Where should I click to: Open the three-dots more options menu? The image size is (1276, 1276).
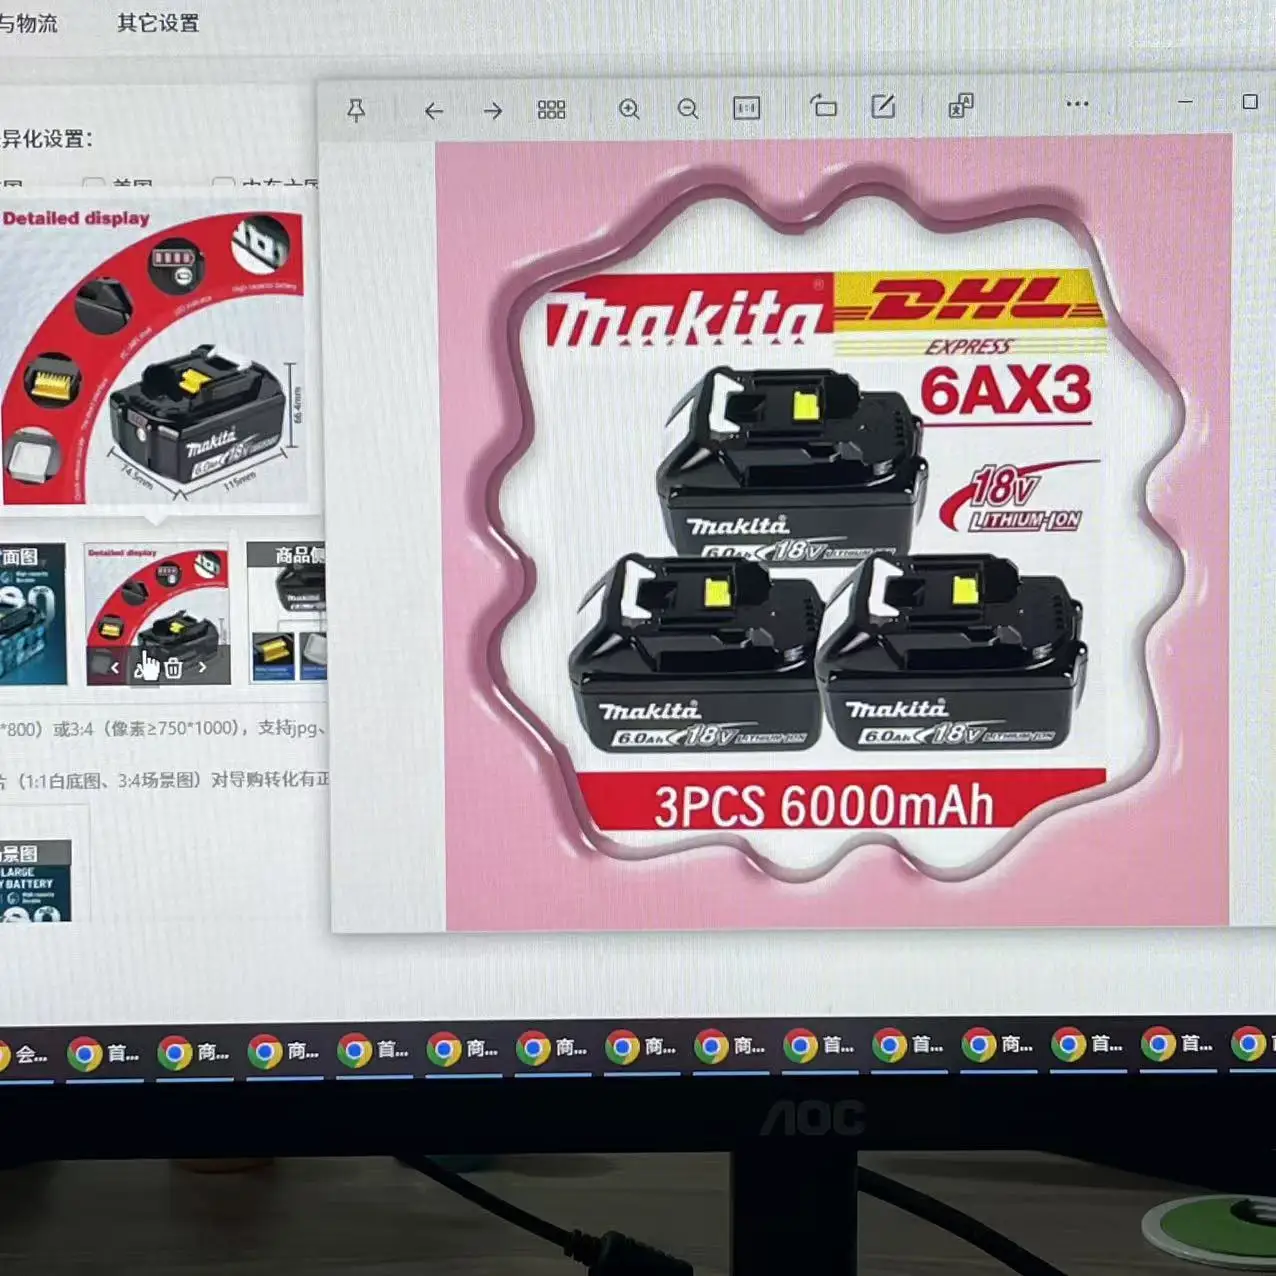pos(1077,104)
